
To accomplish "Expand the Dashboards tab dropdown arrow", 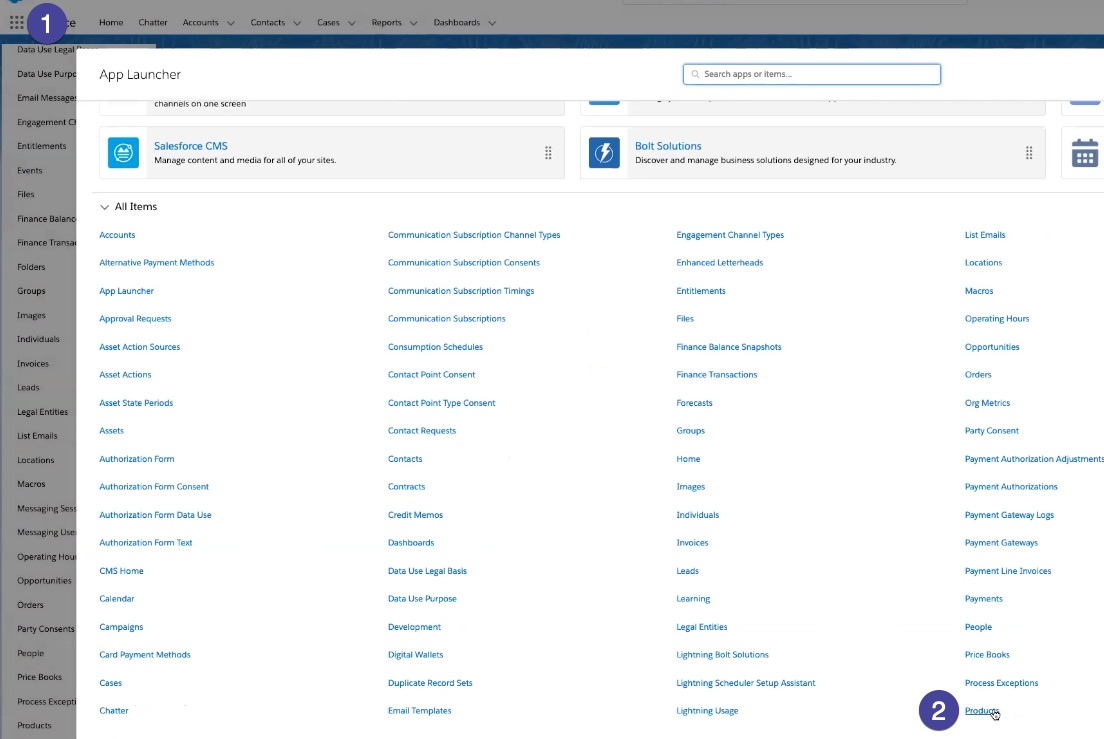I will pyautogui.click(x=492, y=23).
